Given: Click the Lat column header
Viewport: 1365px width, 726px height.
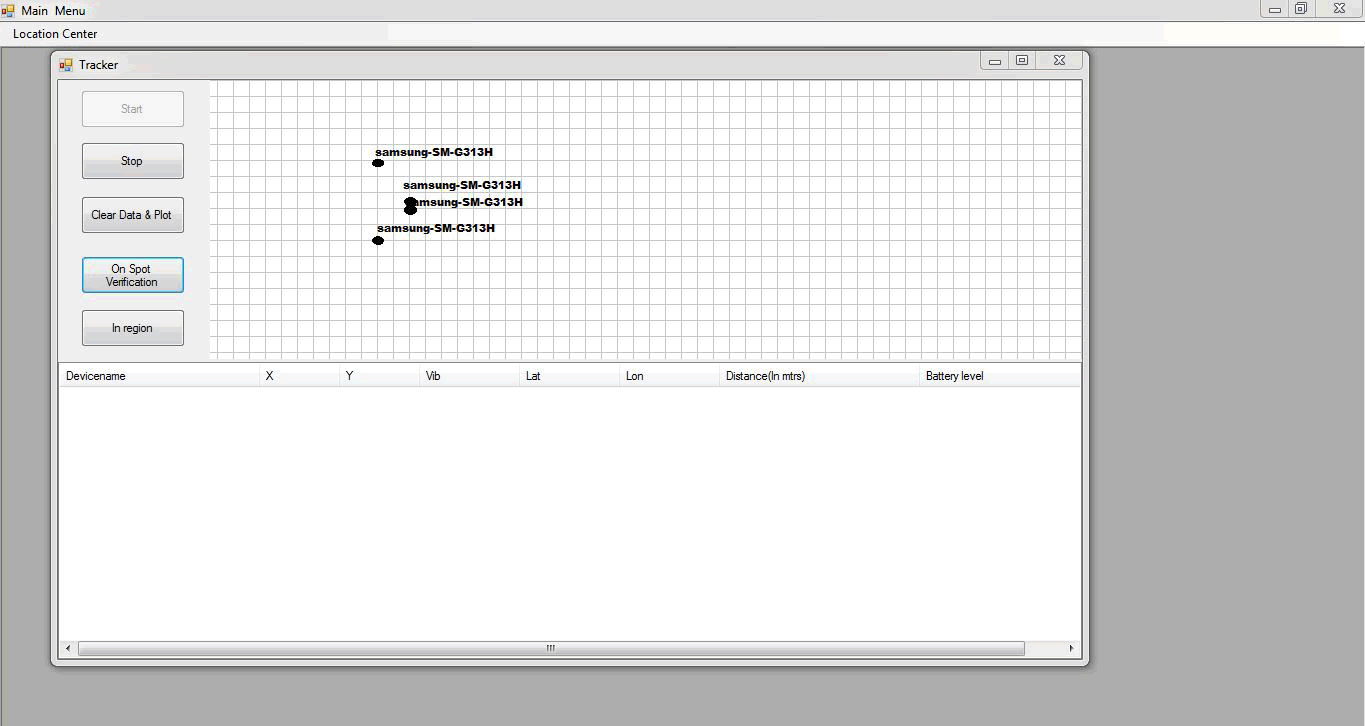Looking at the screenshot, I should (568, 376).
